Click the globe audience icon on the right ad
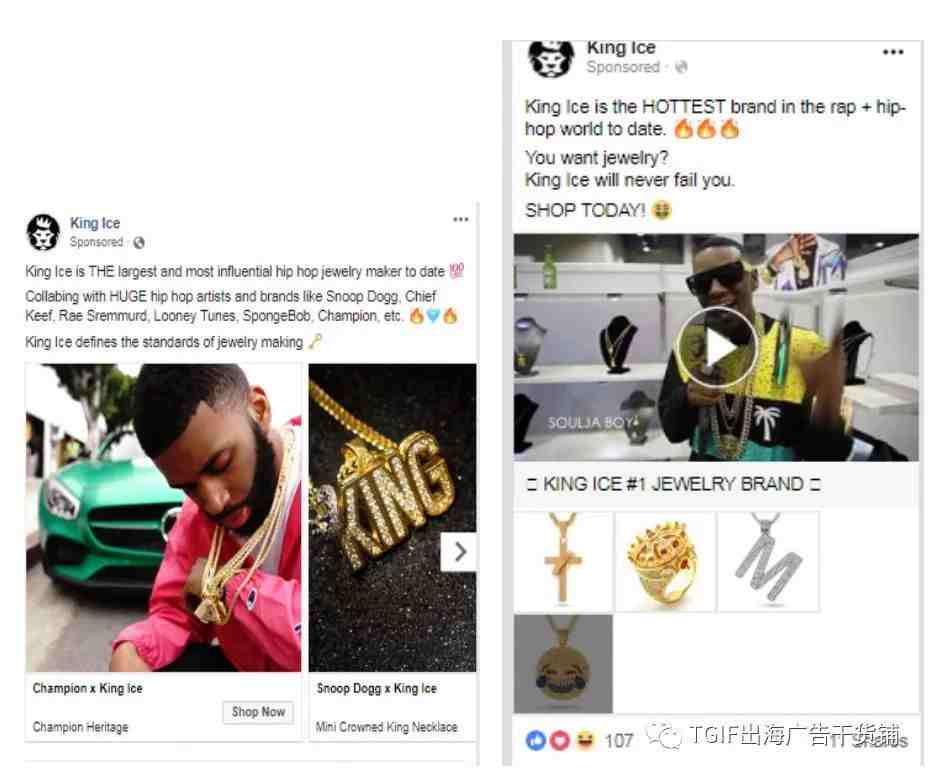 (x=681, y=67)
